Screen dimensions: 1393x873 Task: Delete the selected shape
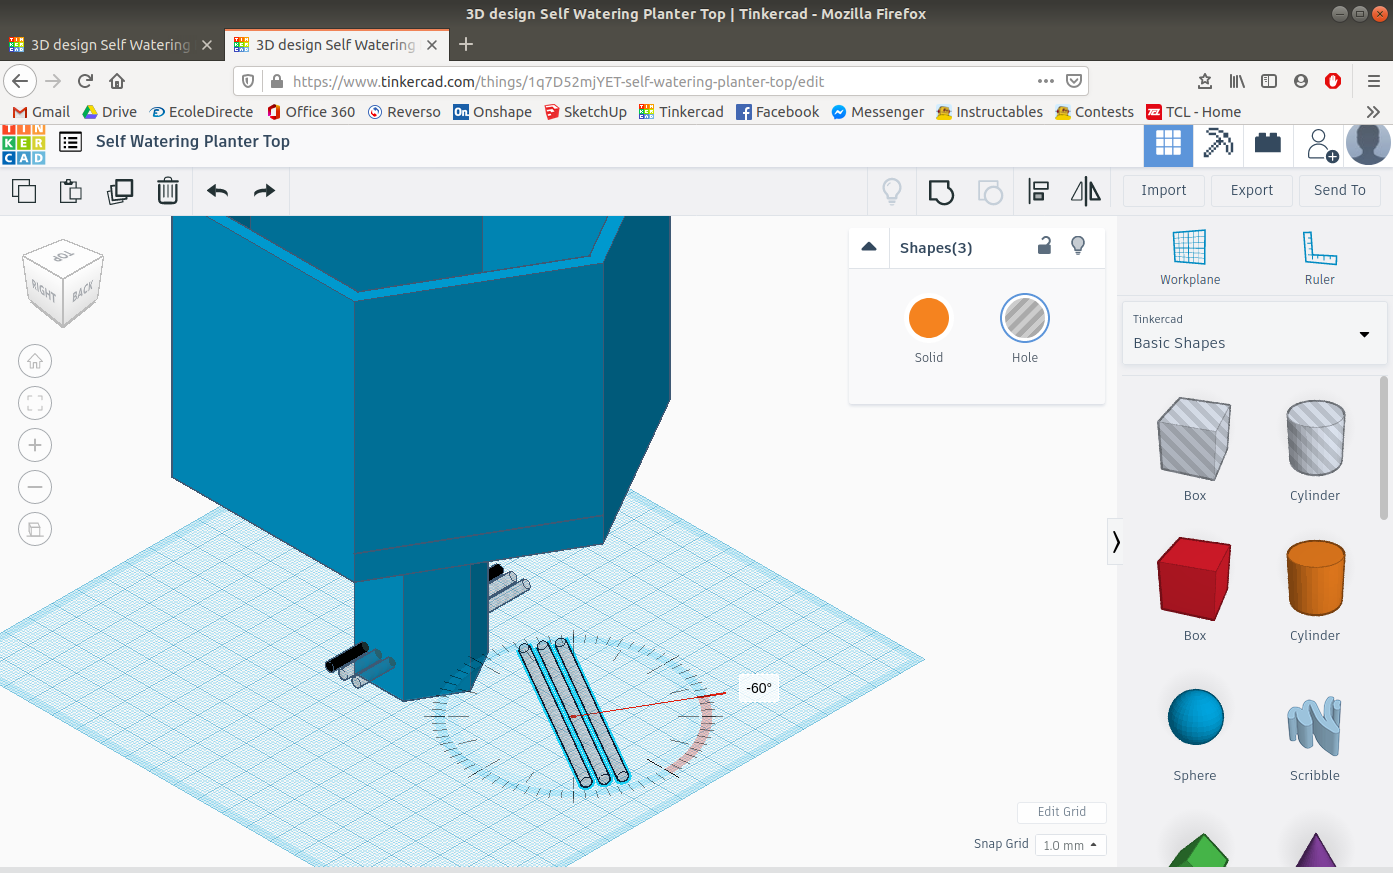pos(167,190)
